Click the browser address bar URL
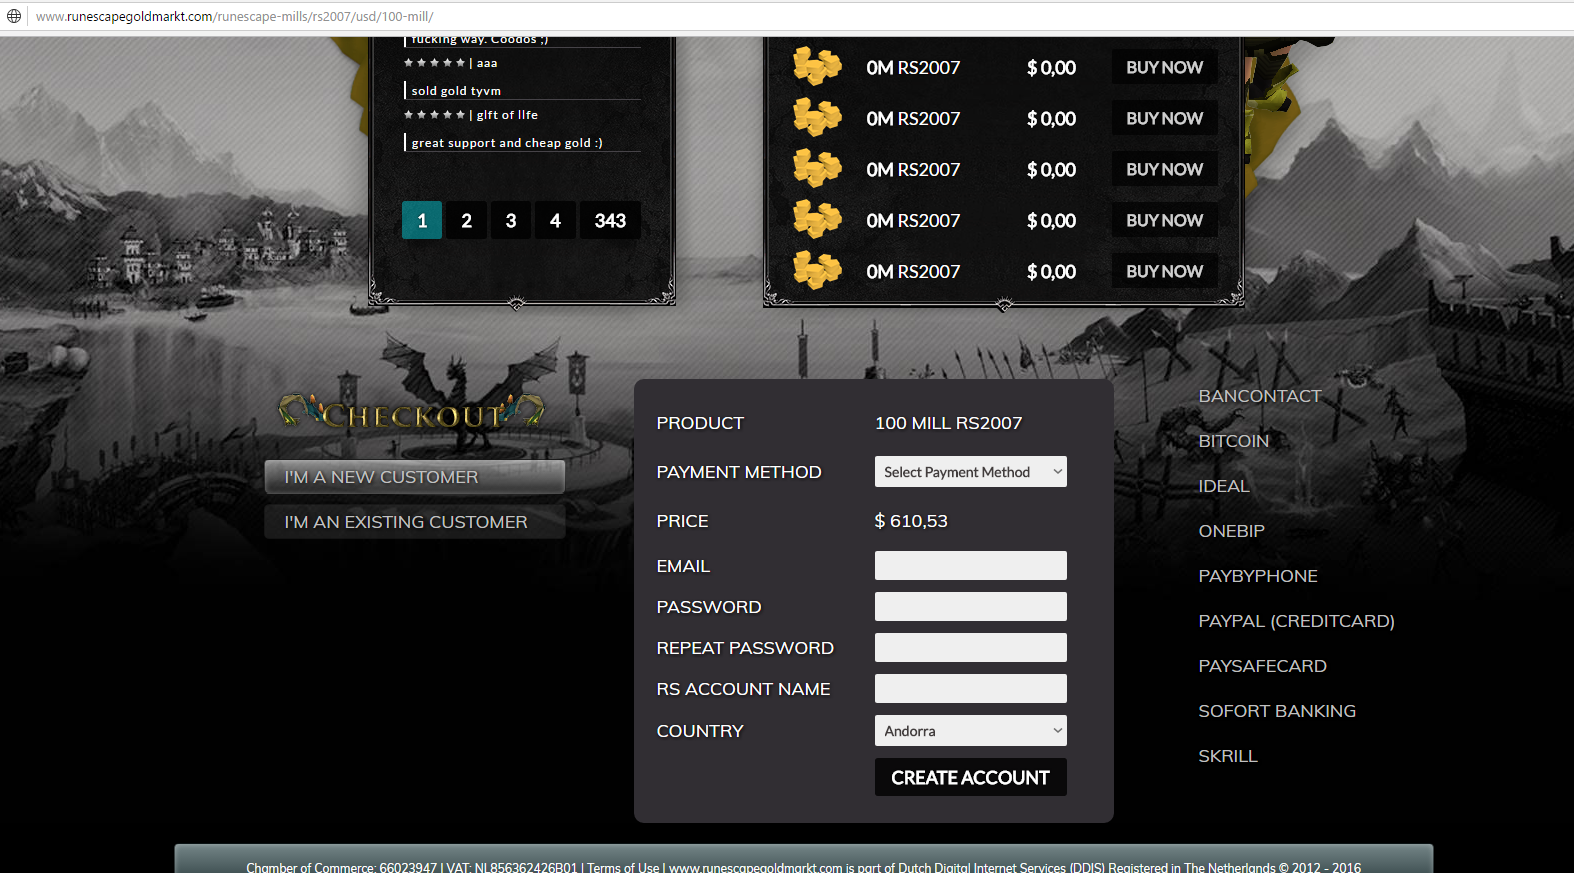The width and height of the screenshot is (1574, 873). pyautogui.click(x=234, y=16)
